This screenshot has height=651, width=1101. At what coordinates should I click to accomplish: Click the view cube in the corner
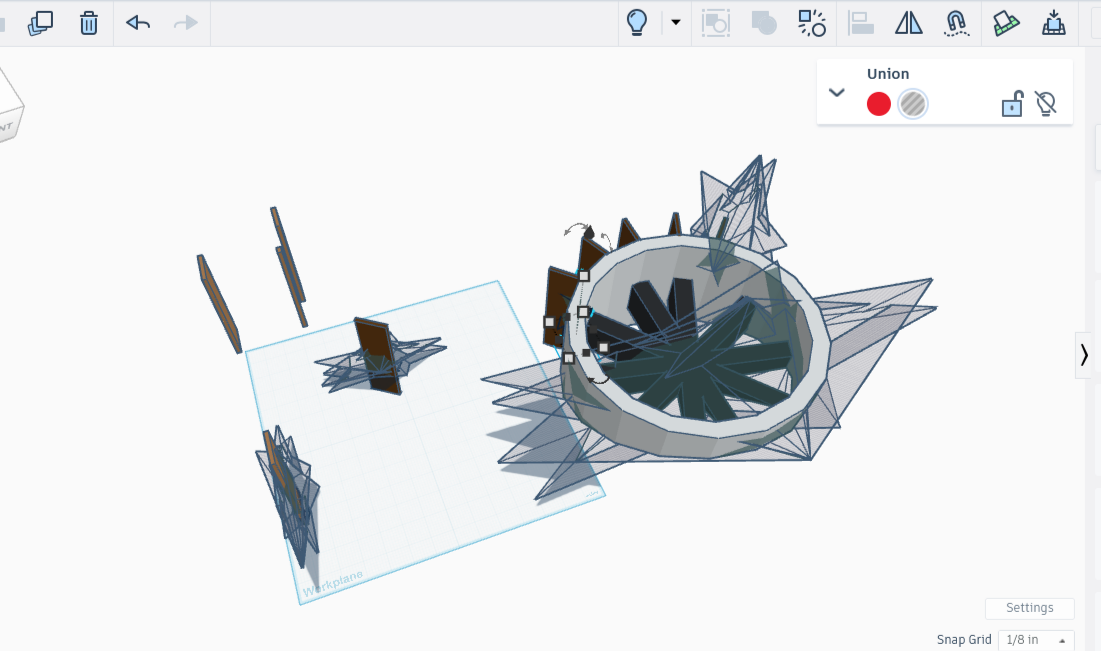(x=8, y=107)
